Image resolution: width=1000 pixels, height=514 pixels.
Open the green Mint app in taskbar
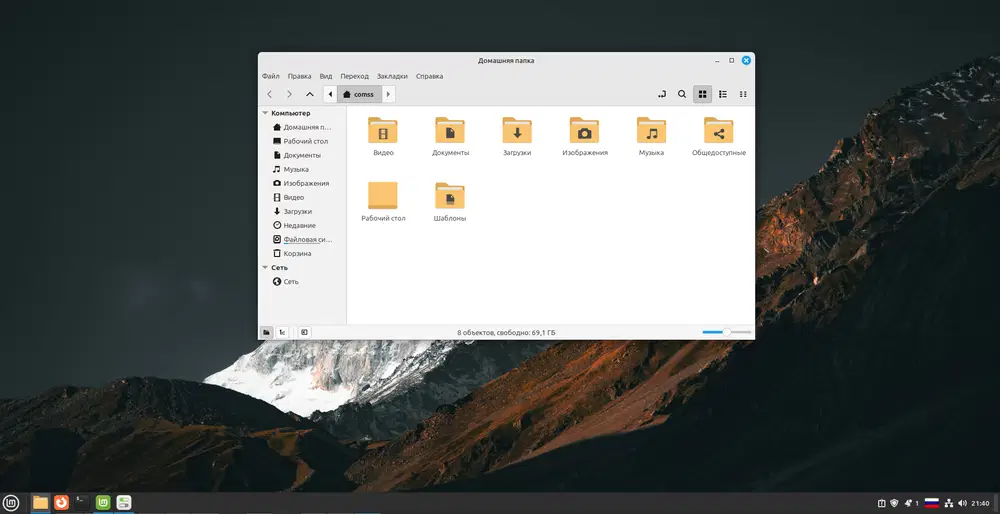tap(103, 503)
